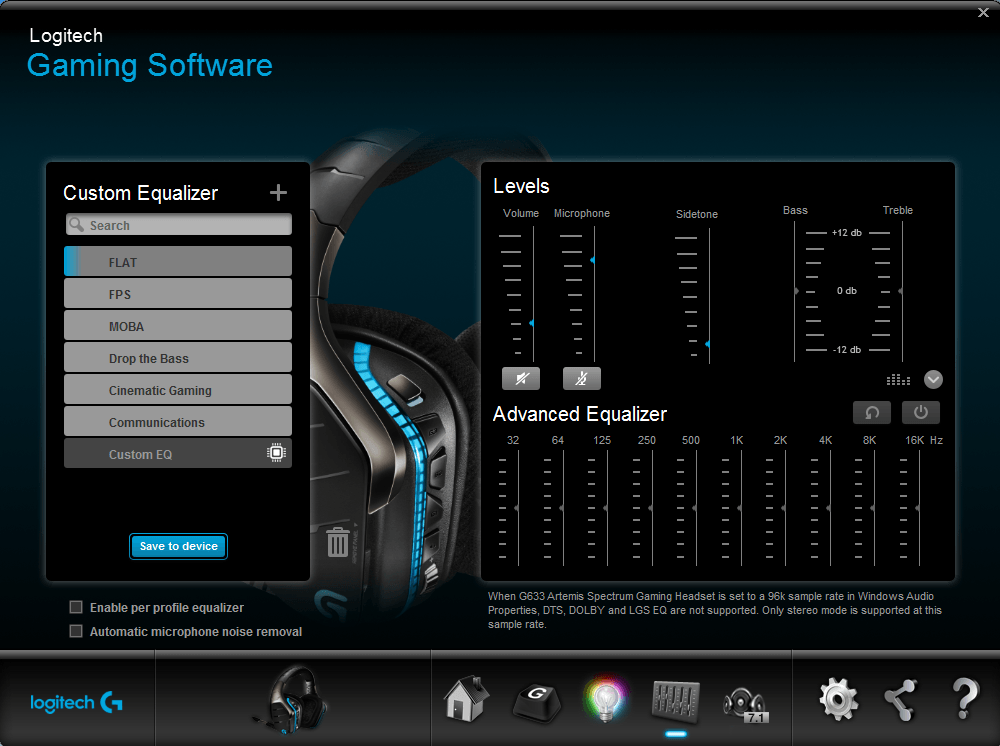
Task: Open the Home screen icon
Action: pyautogui.click(x=465, y=699)
